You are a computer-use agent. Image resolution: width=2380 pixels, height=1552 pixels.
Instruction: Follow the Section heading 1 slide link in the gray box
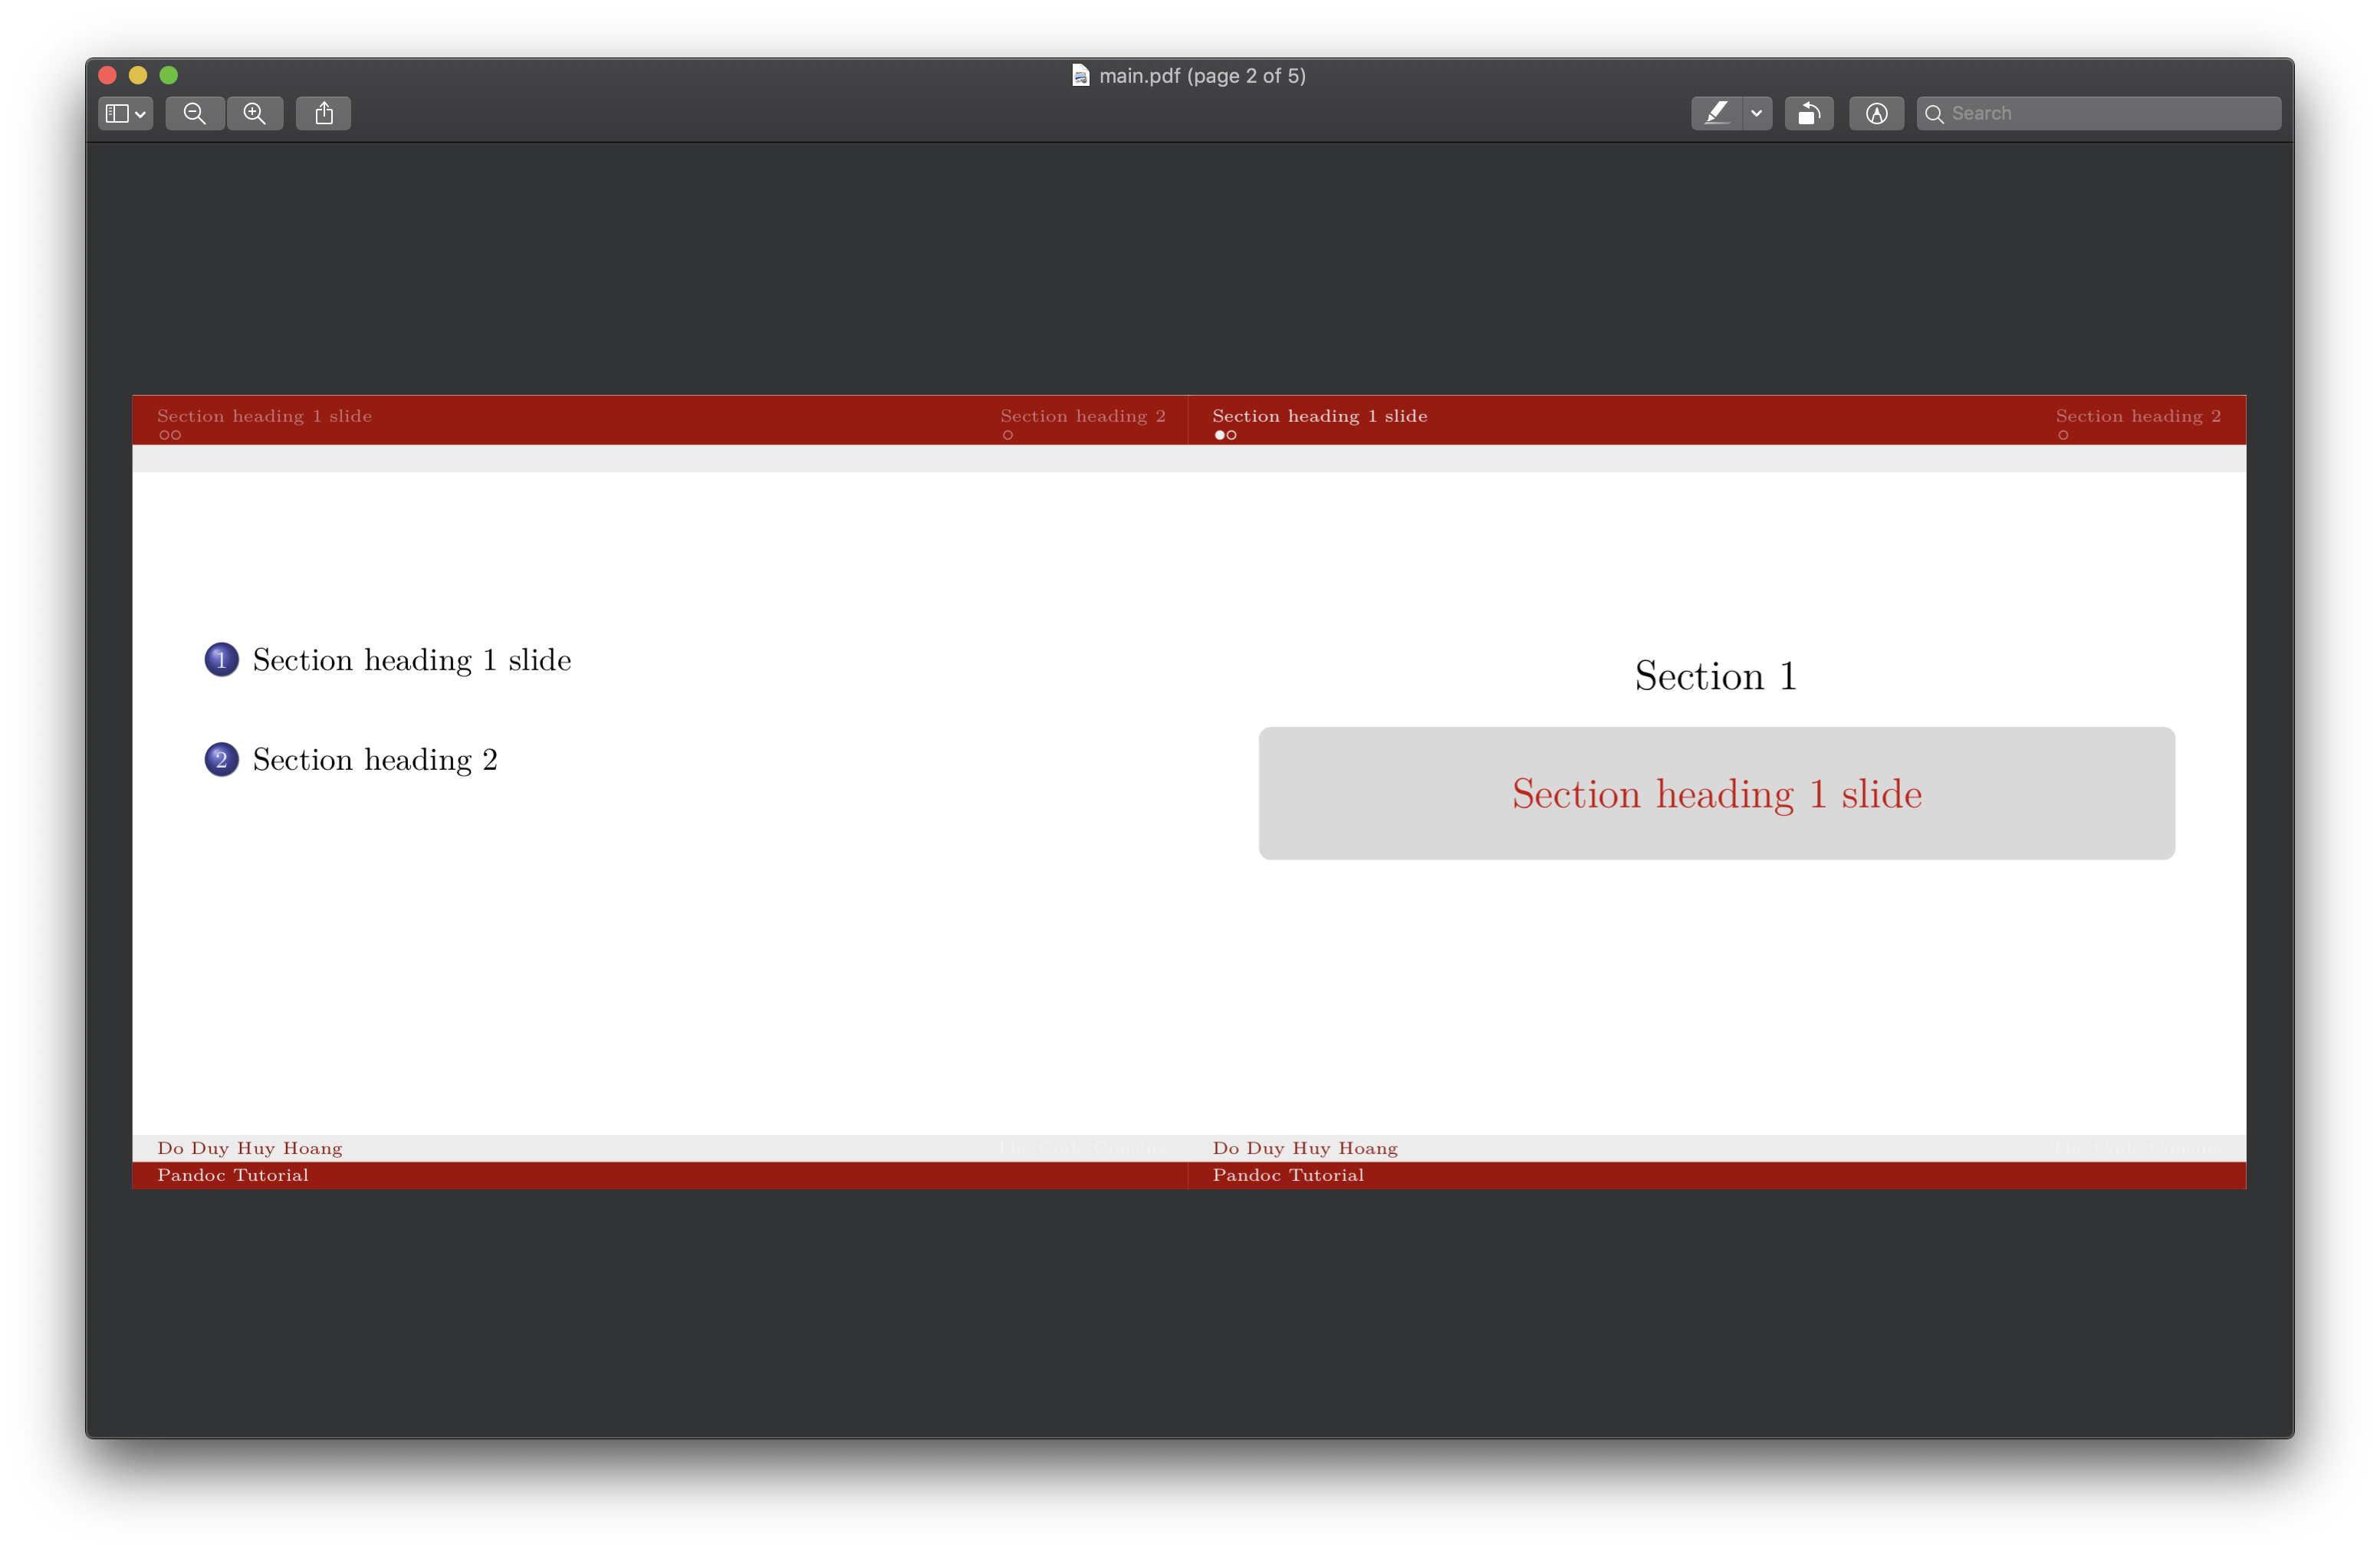[1715, 793]
